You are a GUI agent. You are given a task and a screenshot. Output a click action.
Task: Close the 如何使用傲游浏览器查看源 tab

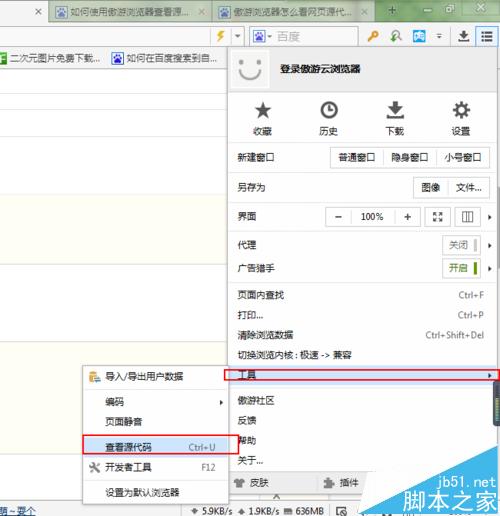(202, 12)
